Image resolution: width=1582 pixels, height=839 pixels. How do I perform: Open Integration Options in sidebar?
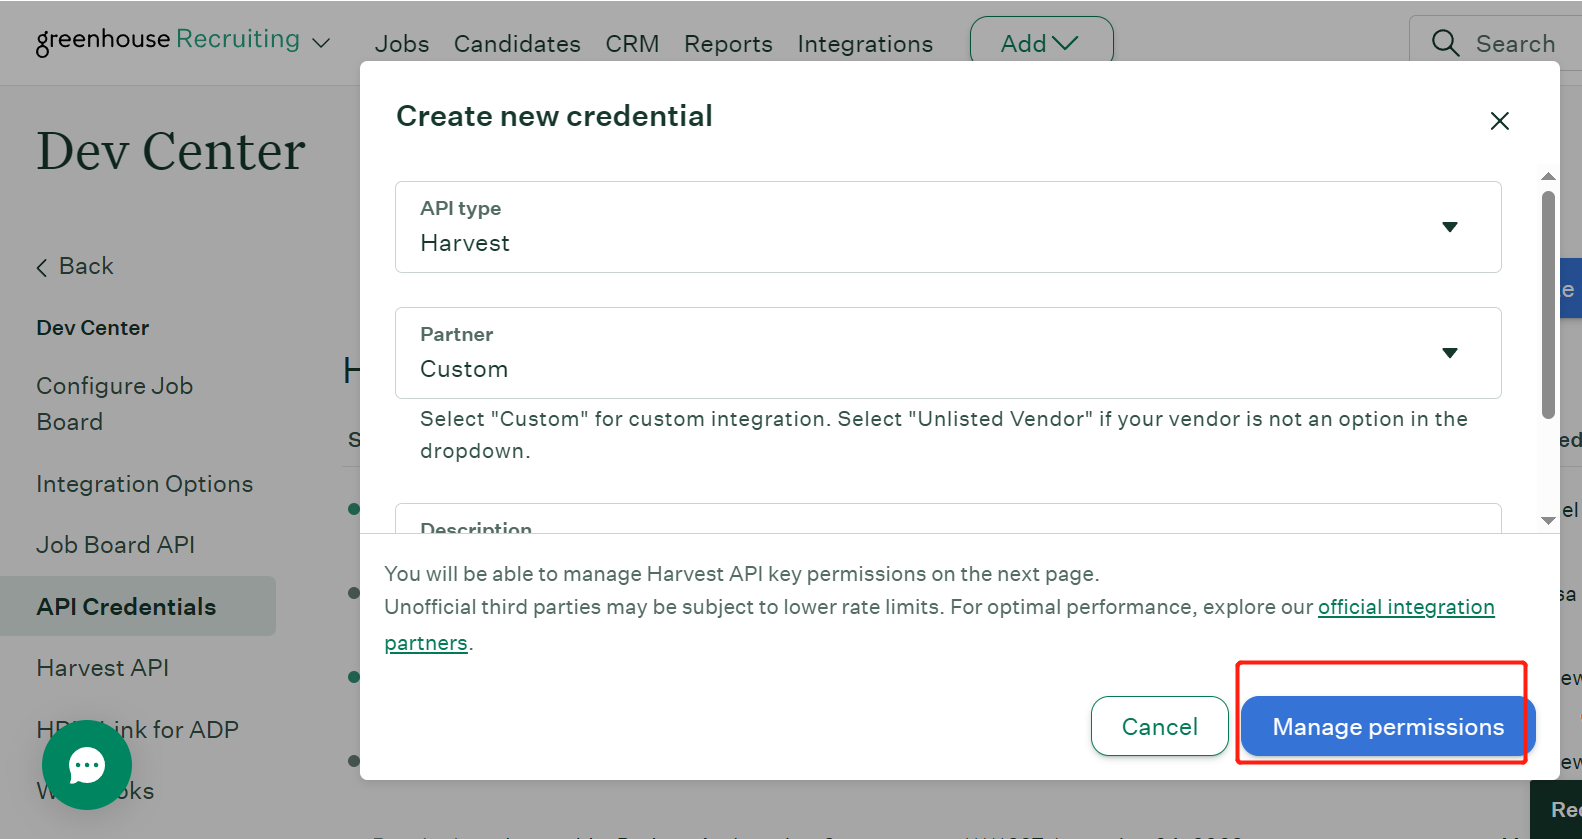pyautogui.click(x=145, y=484)
